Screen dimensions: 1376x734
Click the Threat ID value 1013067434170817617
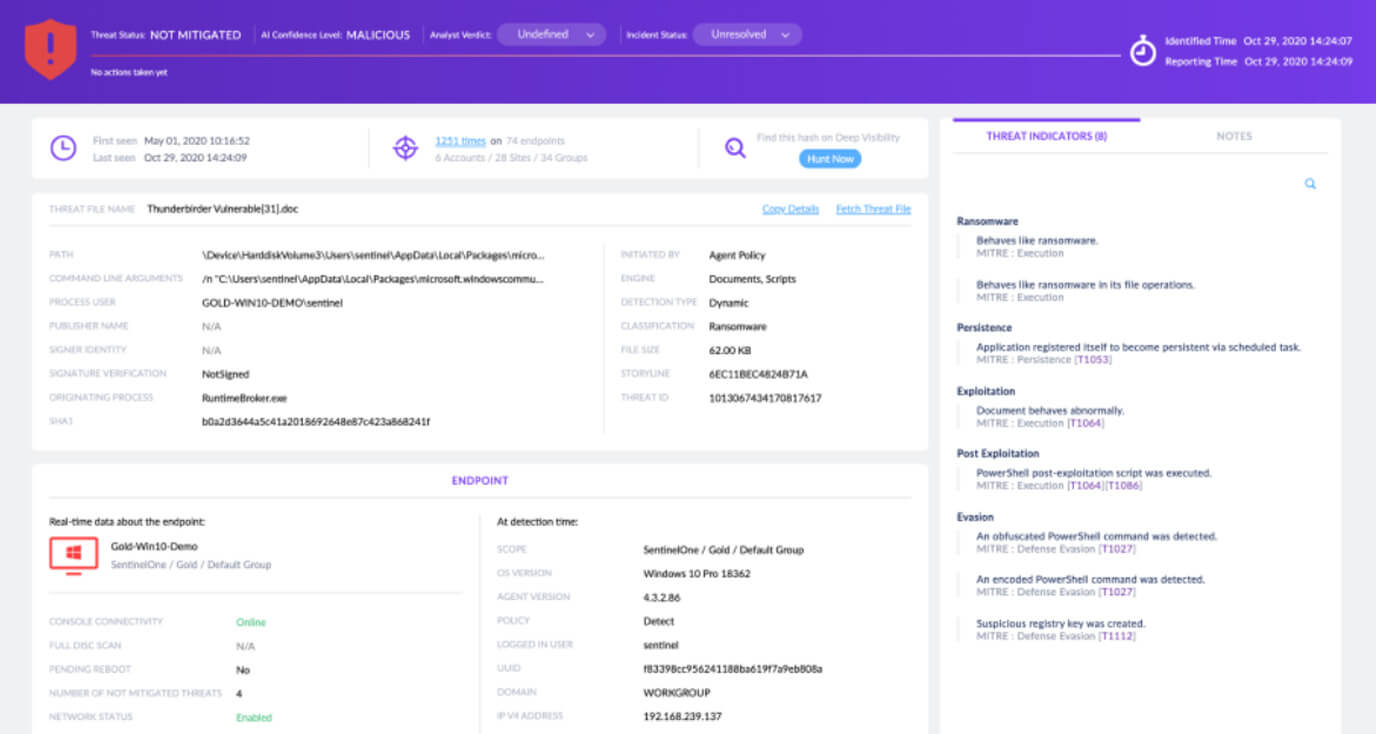765,398
